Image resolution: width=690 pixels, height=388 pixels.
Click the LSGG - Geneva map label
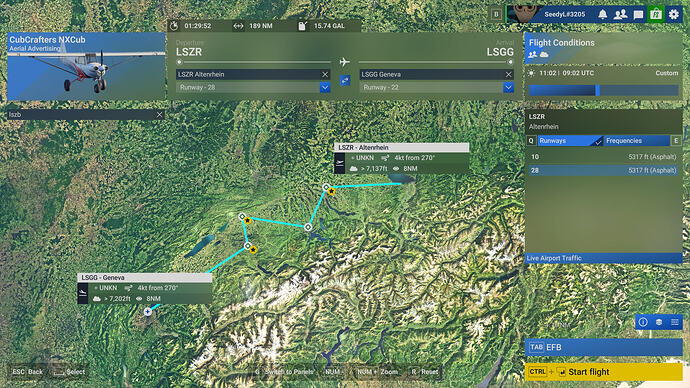[145, 278]
